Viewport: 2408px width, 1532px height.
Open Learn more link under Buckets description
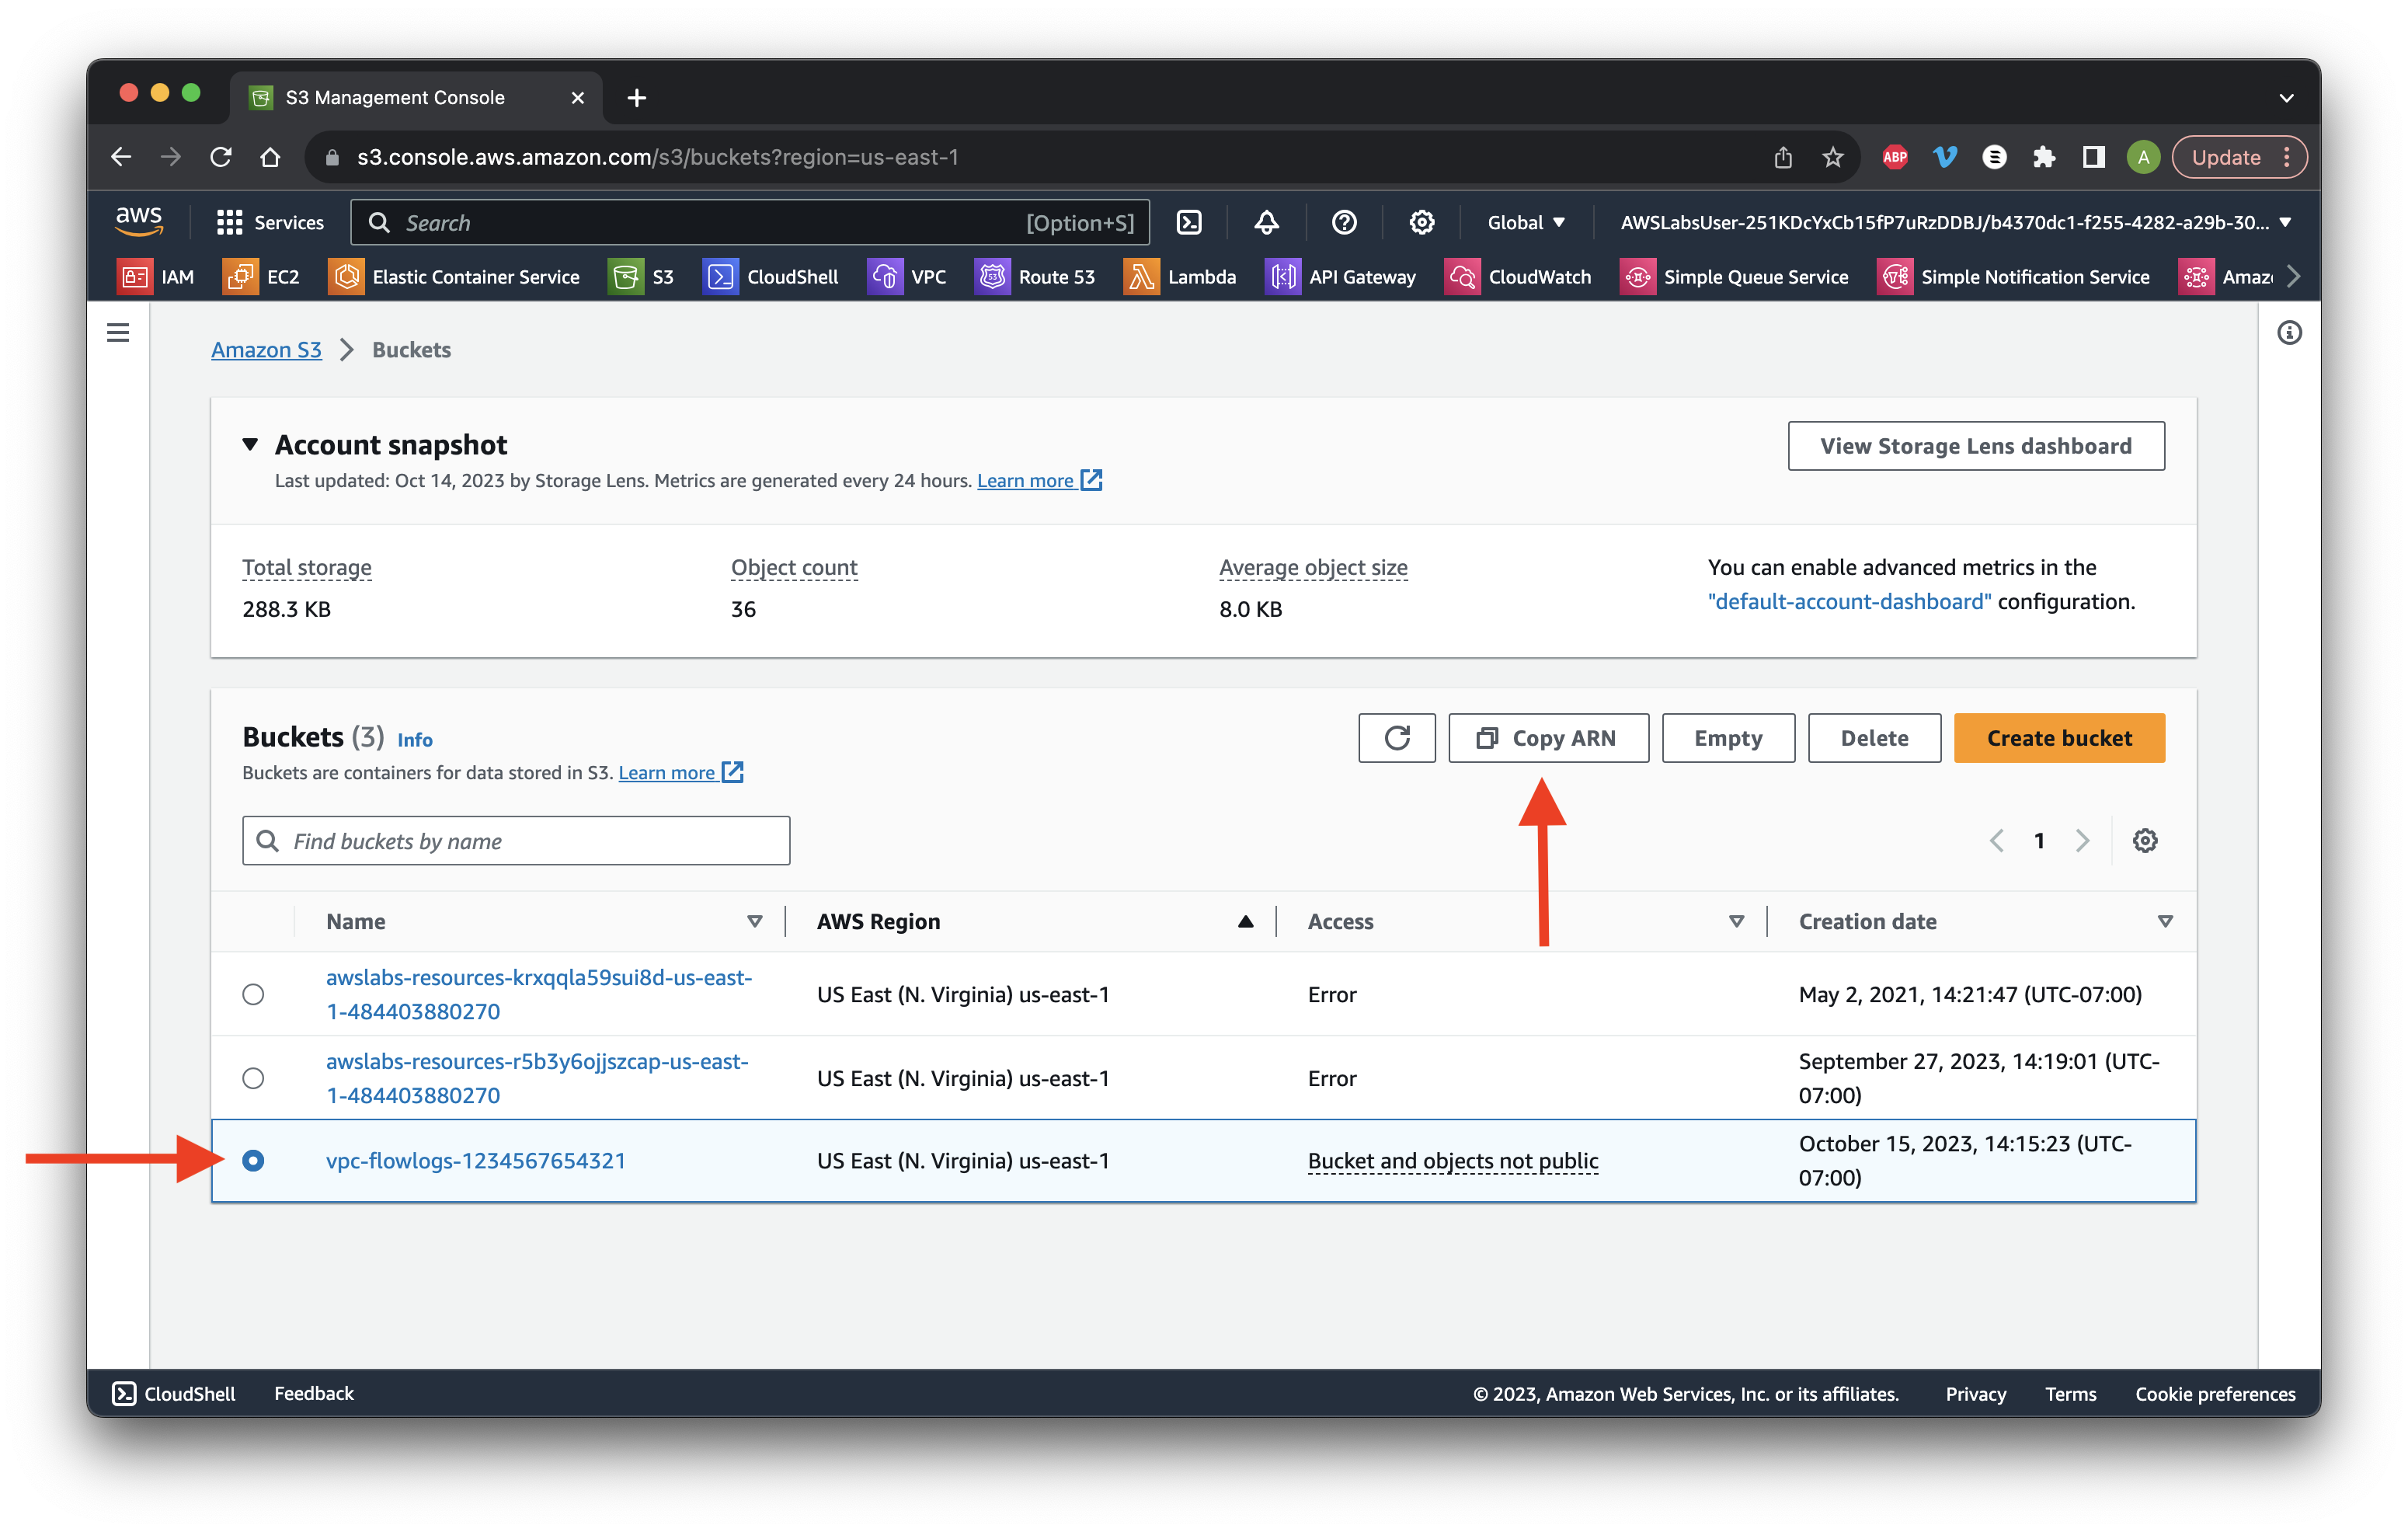click(x=680, y=773)
